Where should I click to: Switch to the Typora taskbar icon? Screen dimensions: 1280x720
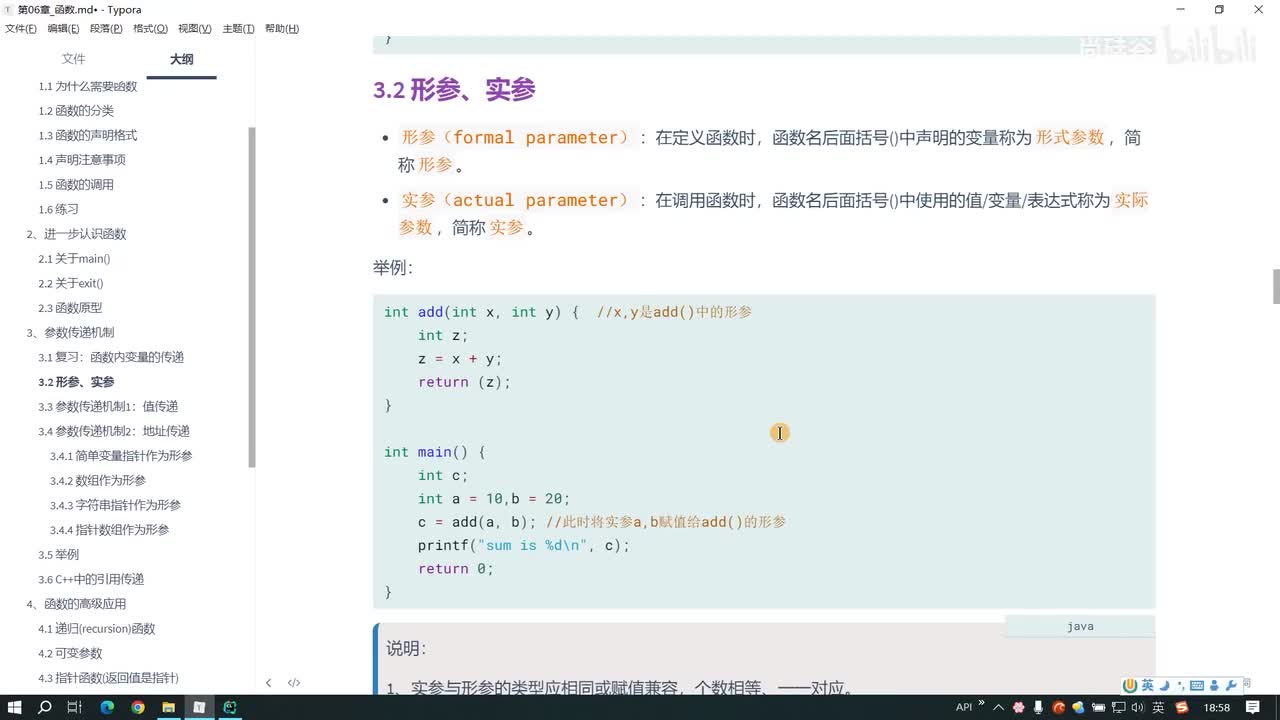[199, 707]
